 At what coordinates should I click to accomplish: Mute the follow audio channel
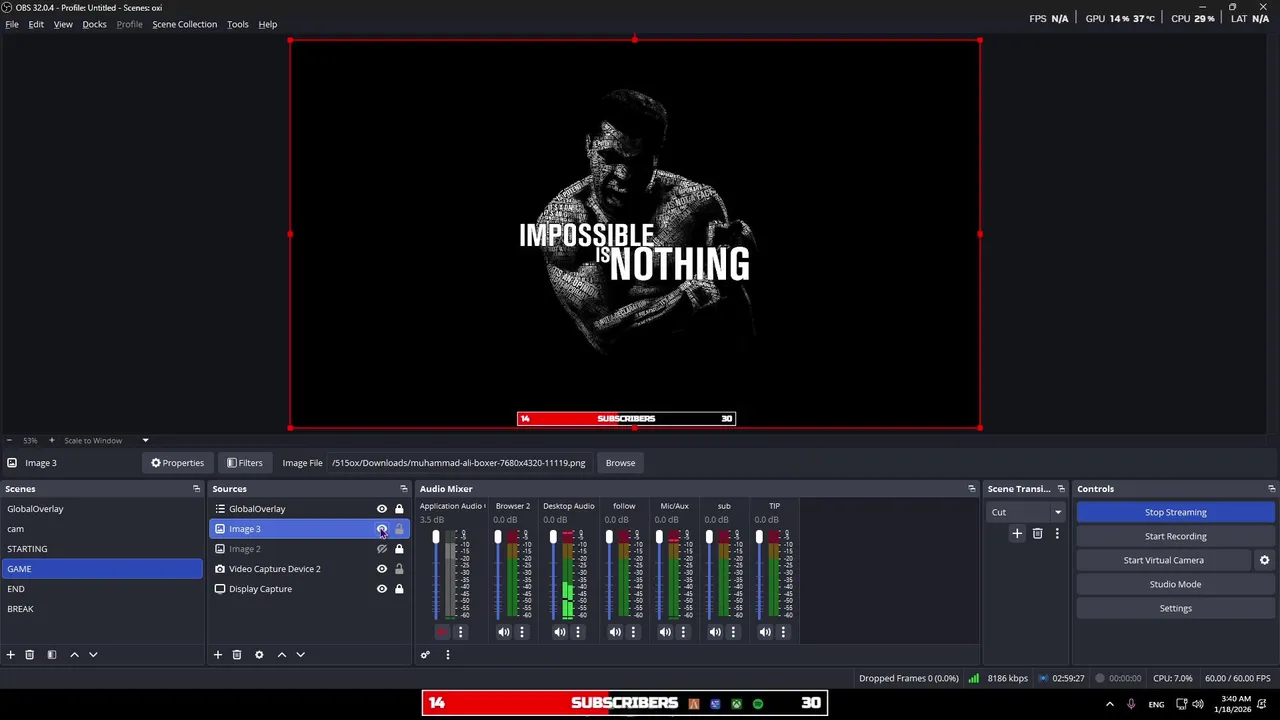tap(615, 632)
